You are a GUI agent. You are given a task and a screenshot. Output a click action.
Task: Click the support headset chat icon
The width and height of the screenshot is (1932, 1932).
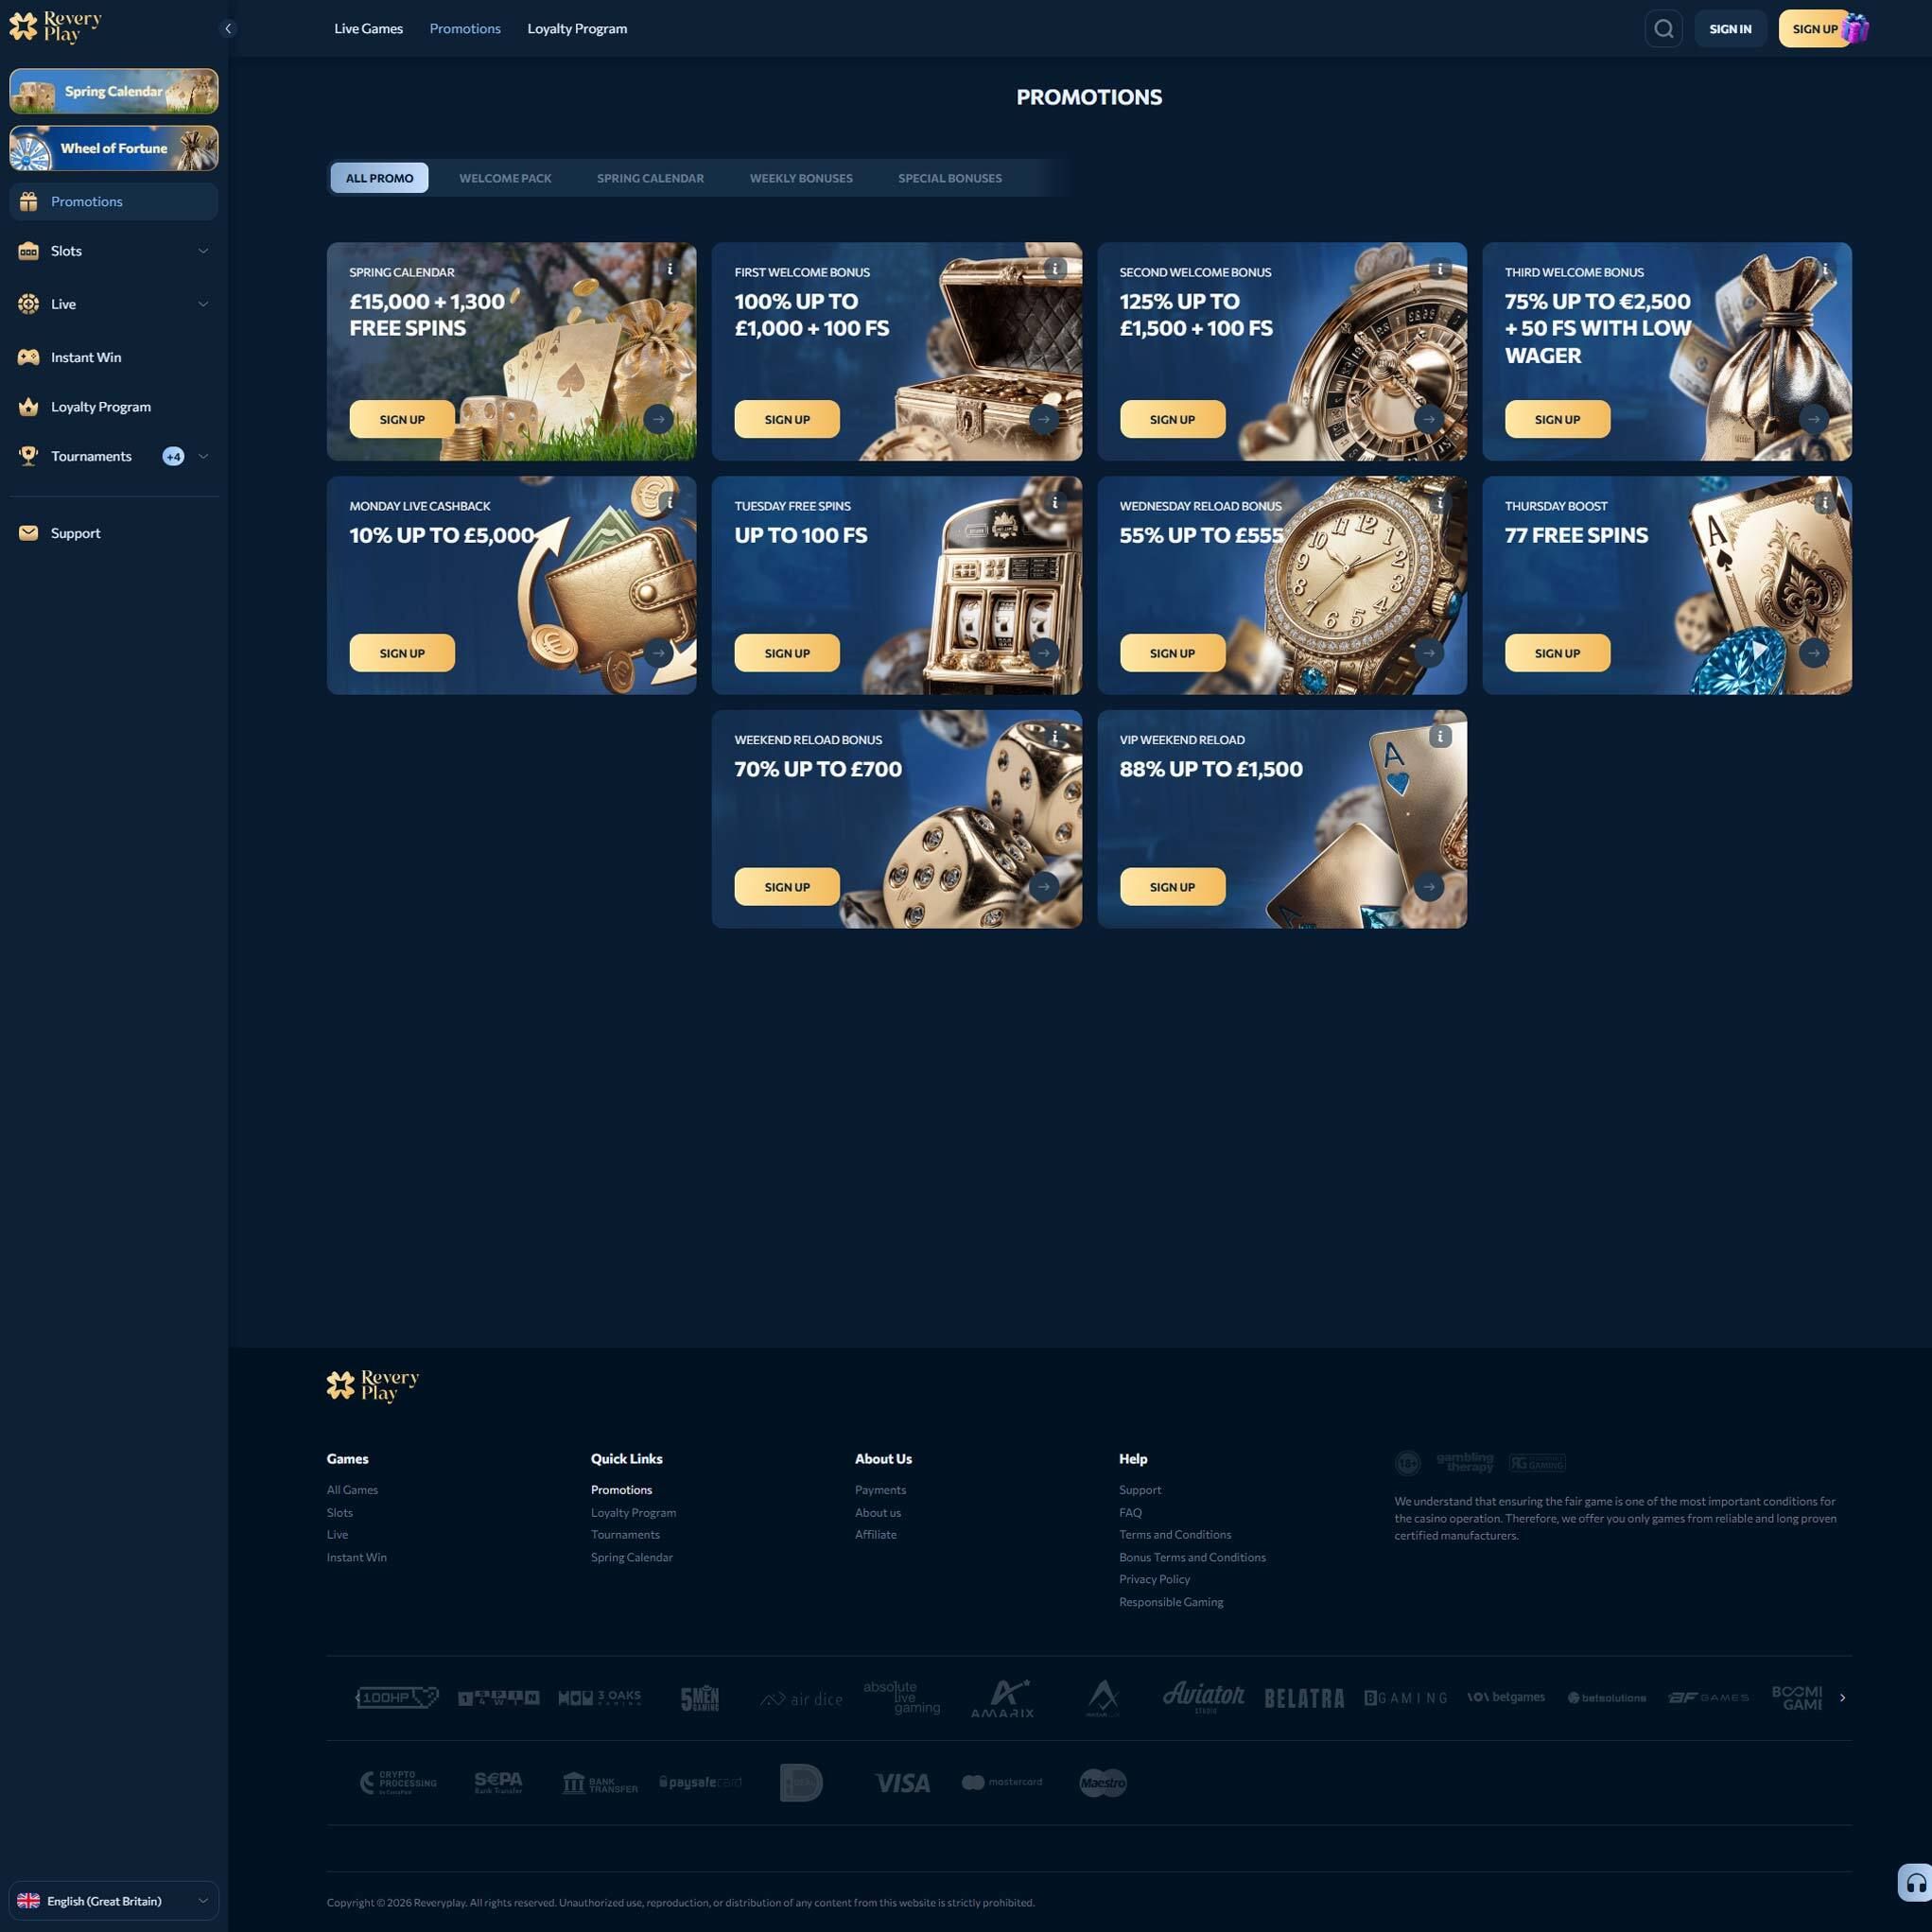[x=1915, y=1884]
